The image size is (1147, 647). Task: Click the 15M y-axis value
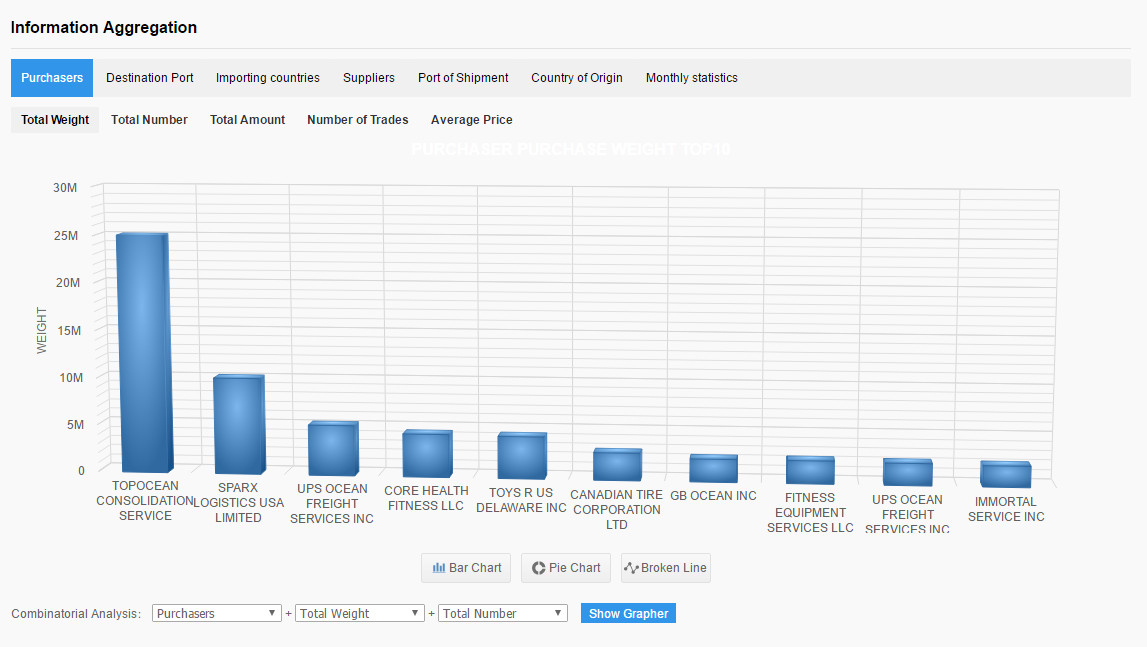coord(69,331)
